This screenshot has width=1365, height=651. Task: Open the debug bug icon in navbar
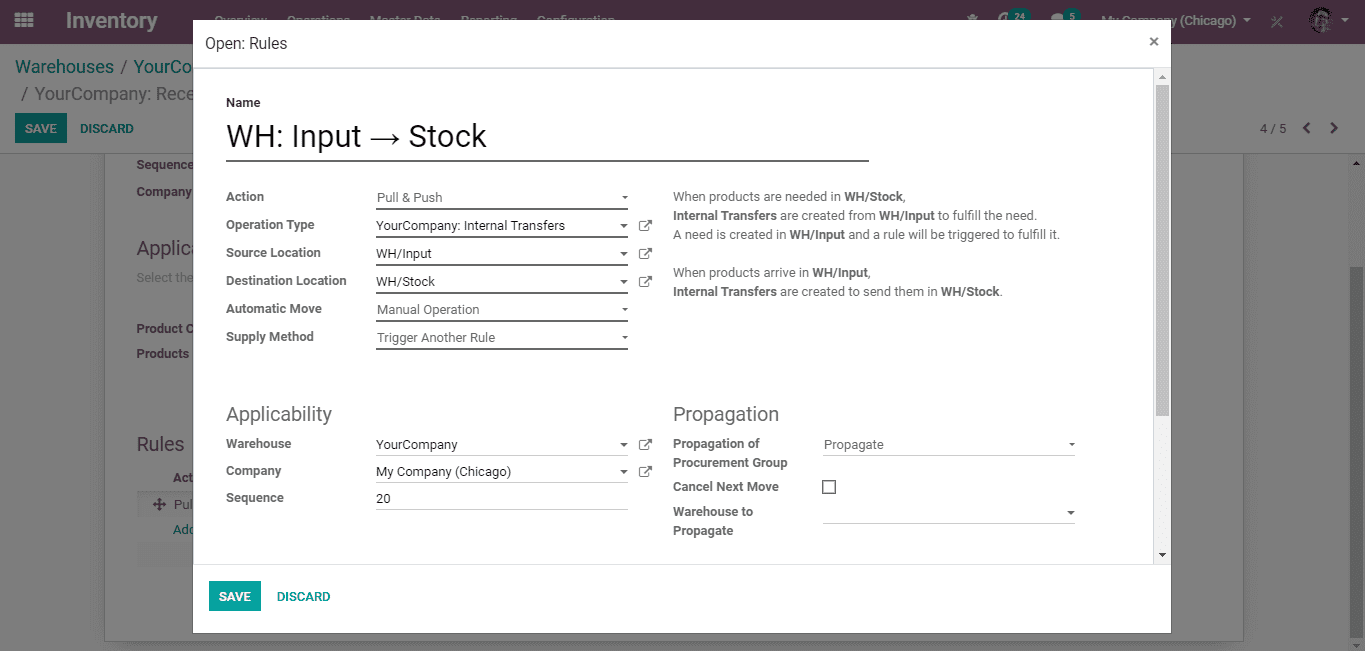(972, 20)
